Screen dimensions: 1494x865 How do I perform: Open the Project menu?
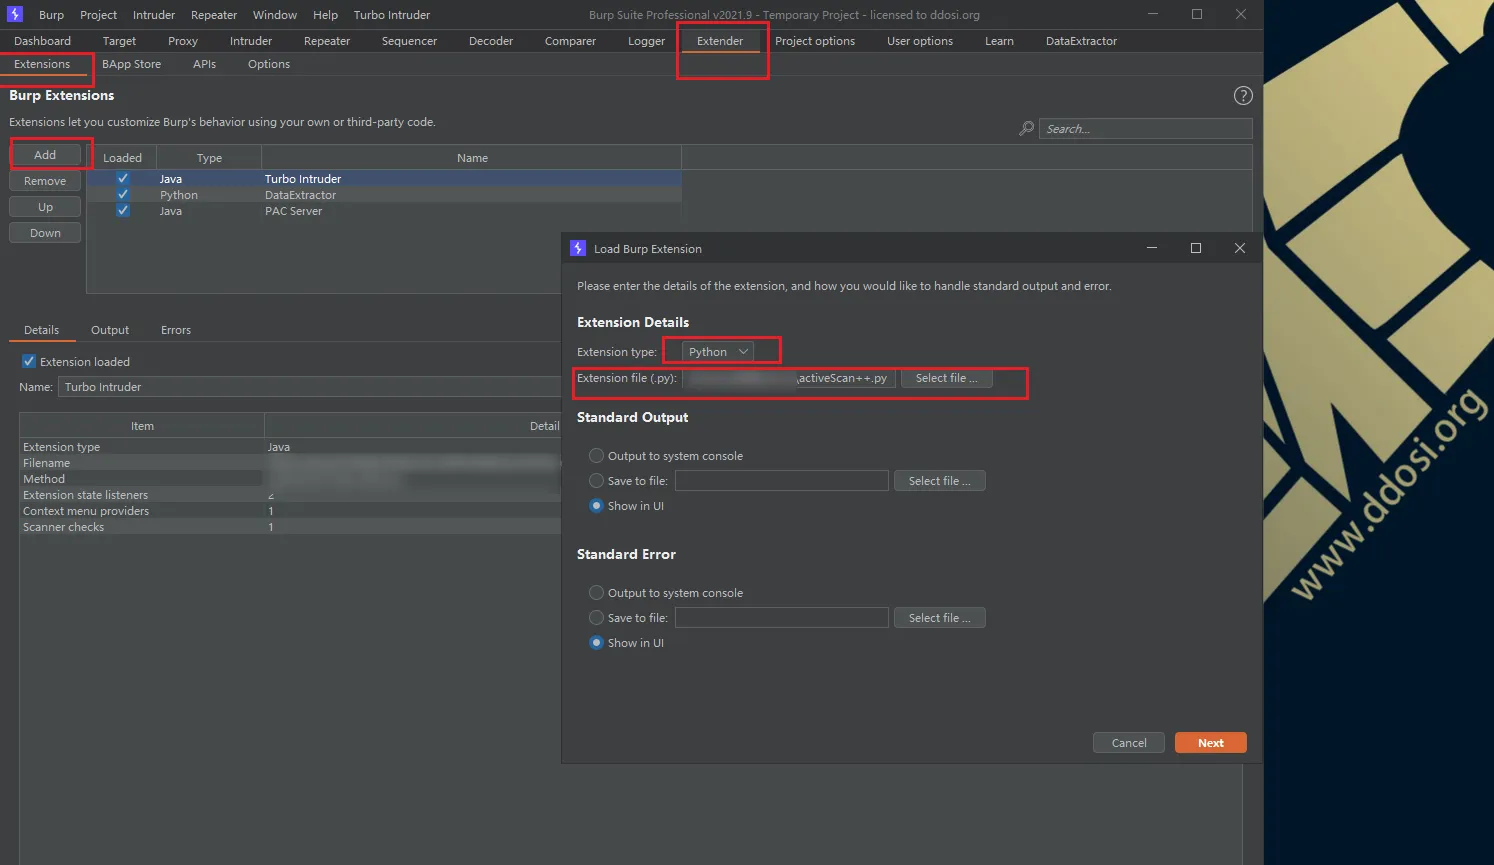(x=98, y=15)
